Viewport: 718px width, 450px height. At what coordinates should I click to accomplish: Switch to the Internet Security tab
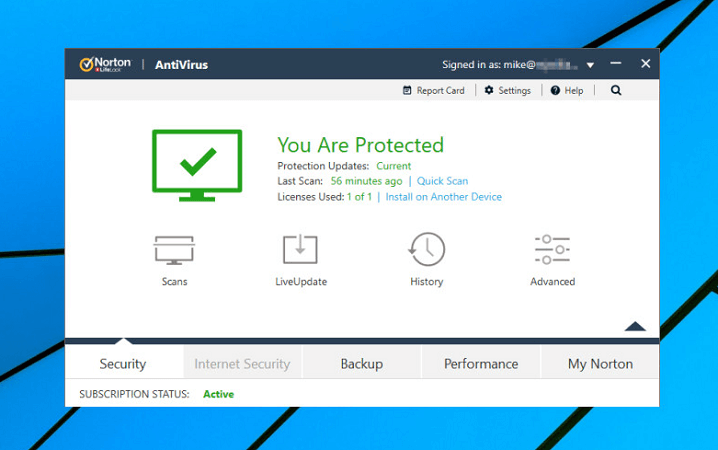[242, 364]
